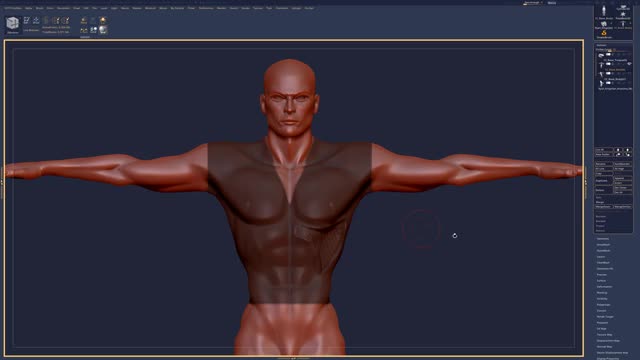The height and width of the screenshot is (360, 640).
Task: Expand the Displacement Map subpalette
Action: pos(608,341)
